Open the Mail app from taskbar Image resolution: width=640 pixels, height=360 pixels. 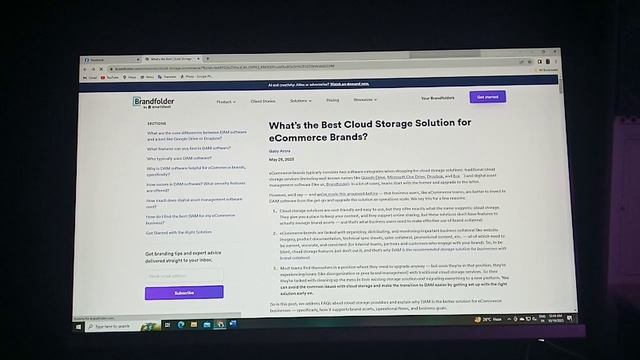click(x=207, y=325)
